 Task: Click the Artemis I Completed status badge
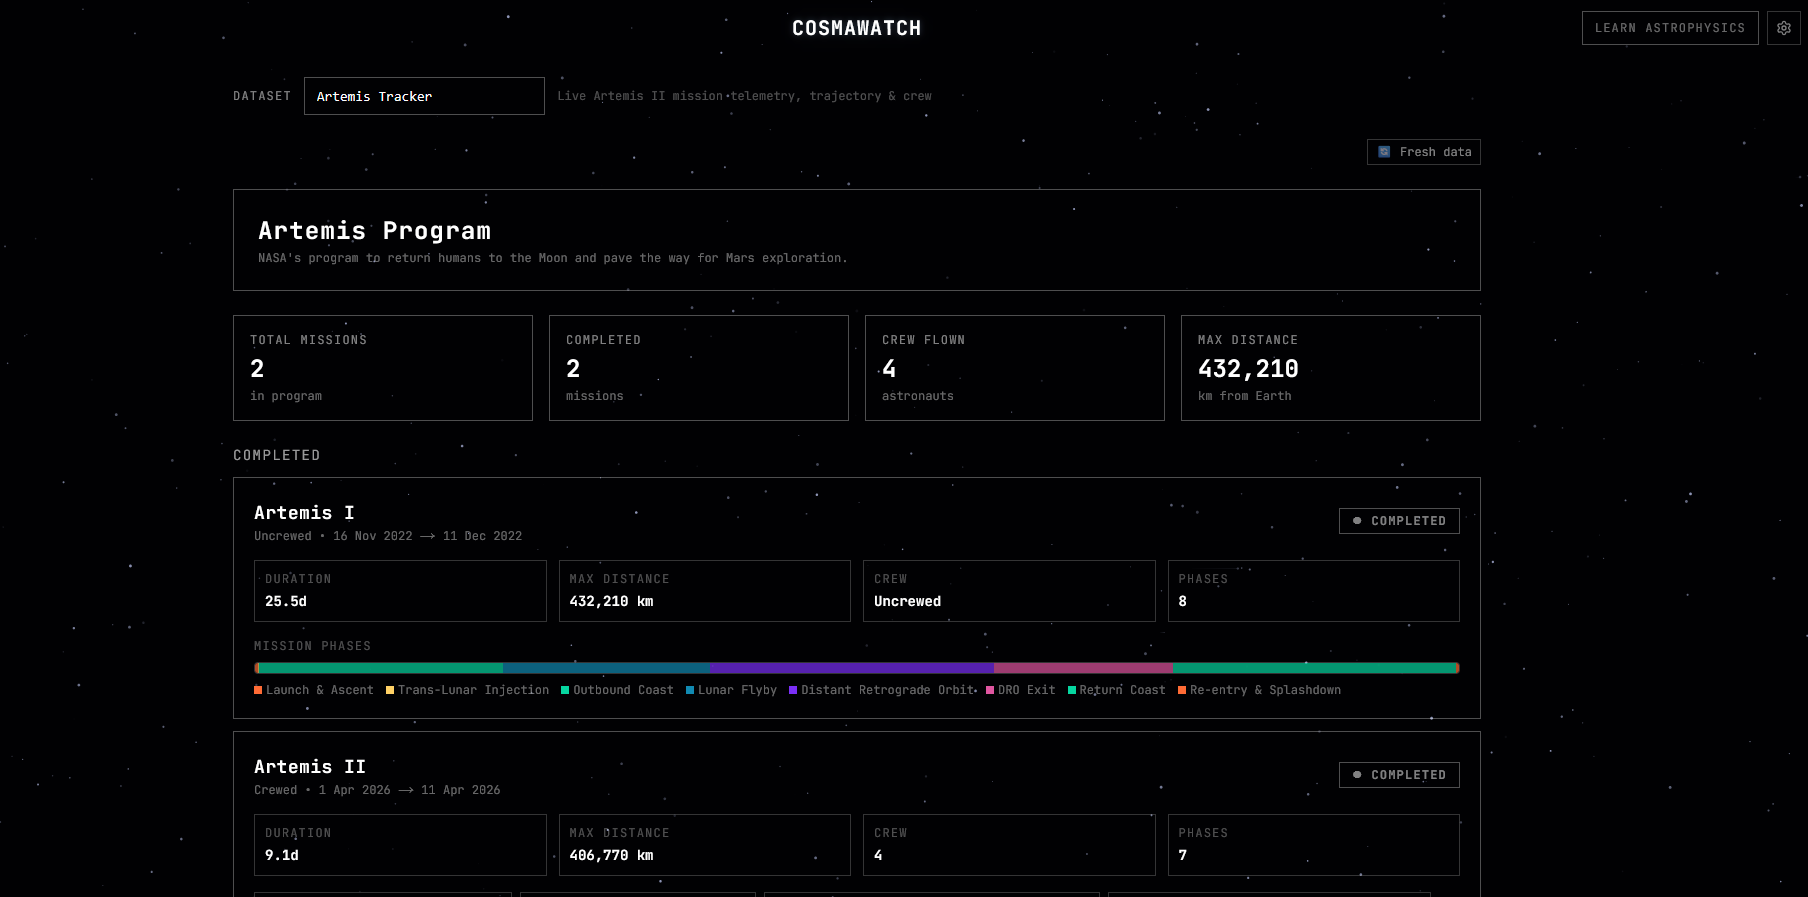1398,521
